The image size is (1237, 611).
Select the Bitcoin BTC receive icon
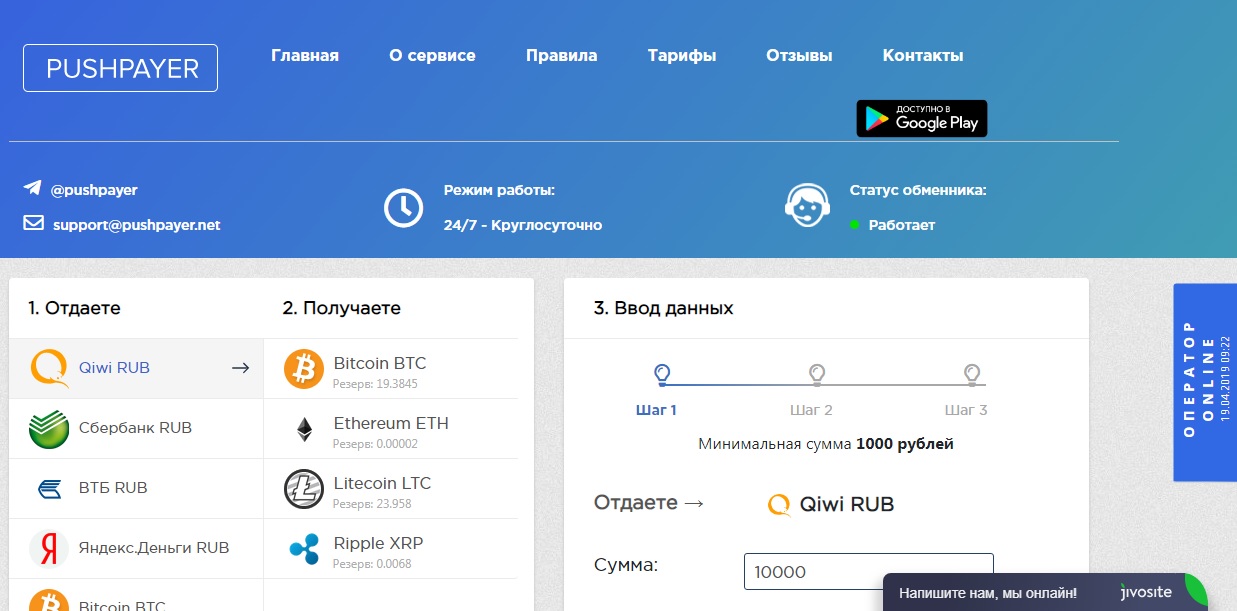pyautogui.click(x=304, y=369)
